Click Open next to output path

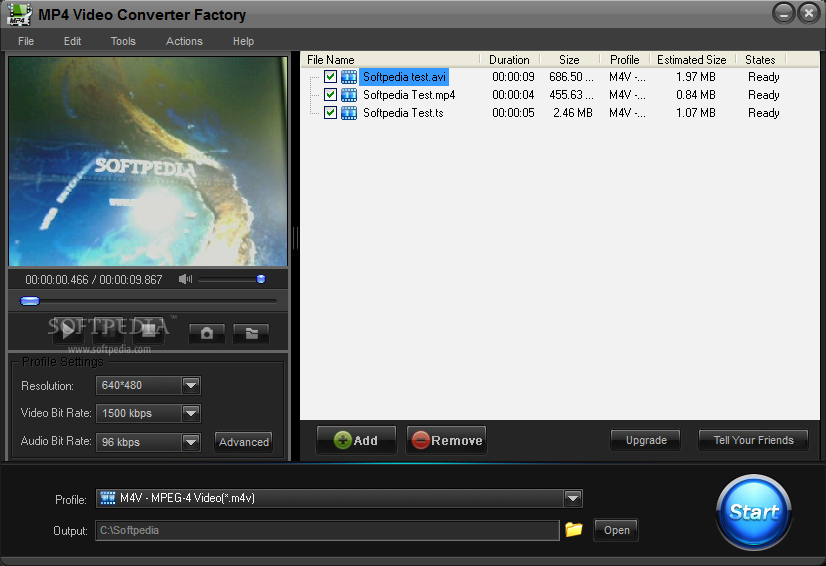[616, 530]
